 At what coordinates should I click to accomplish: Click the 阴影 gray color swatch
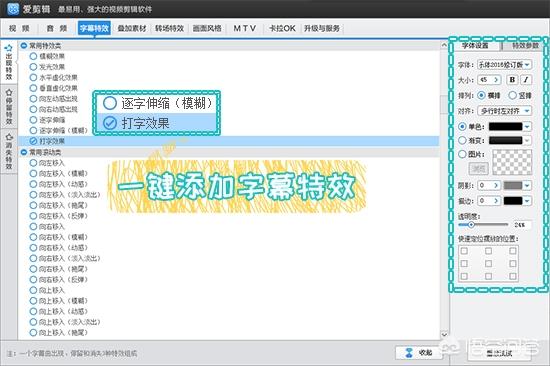click(x=513, y=185)
